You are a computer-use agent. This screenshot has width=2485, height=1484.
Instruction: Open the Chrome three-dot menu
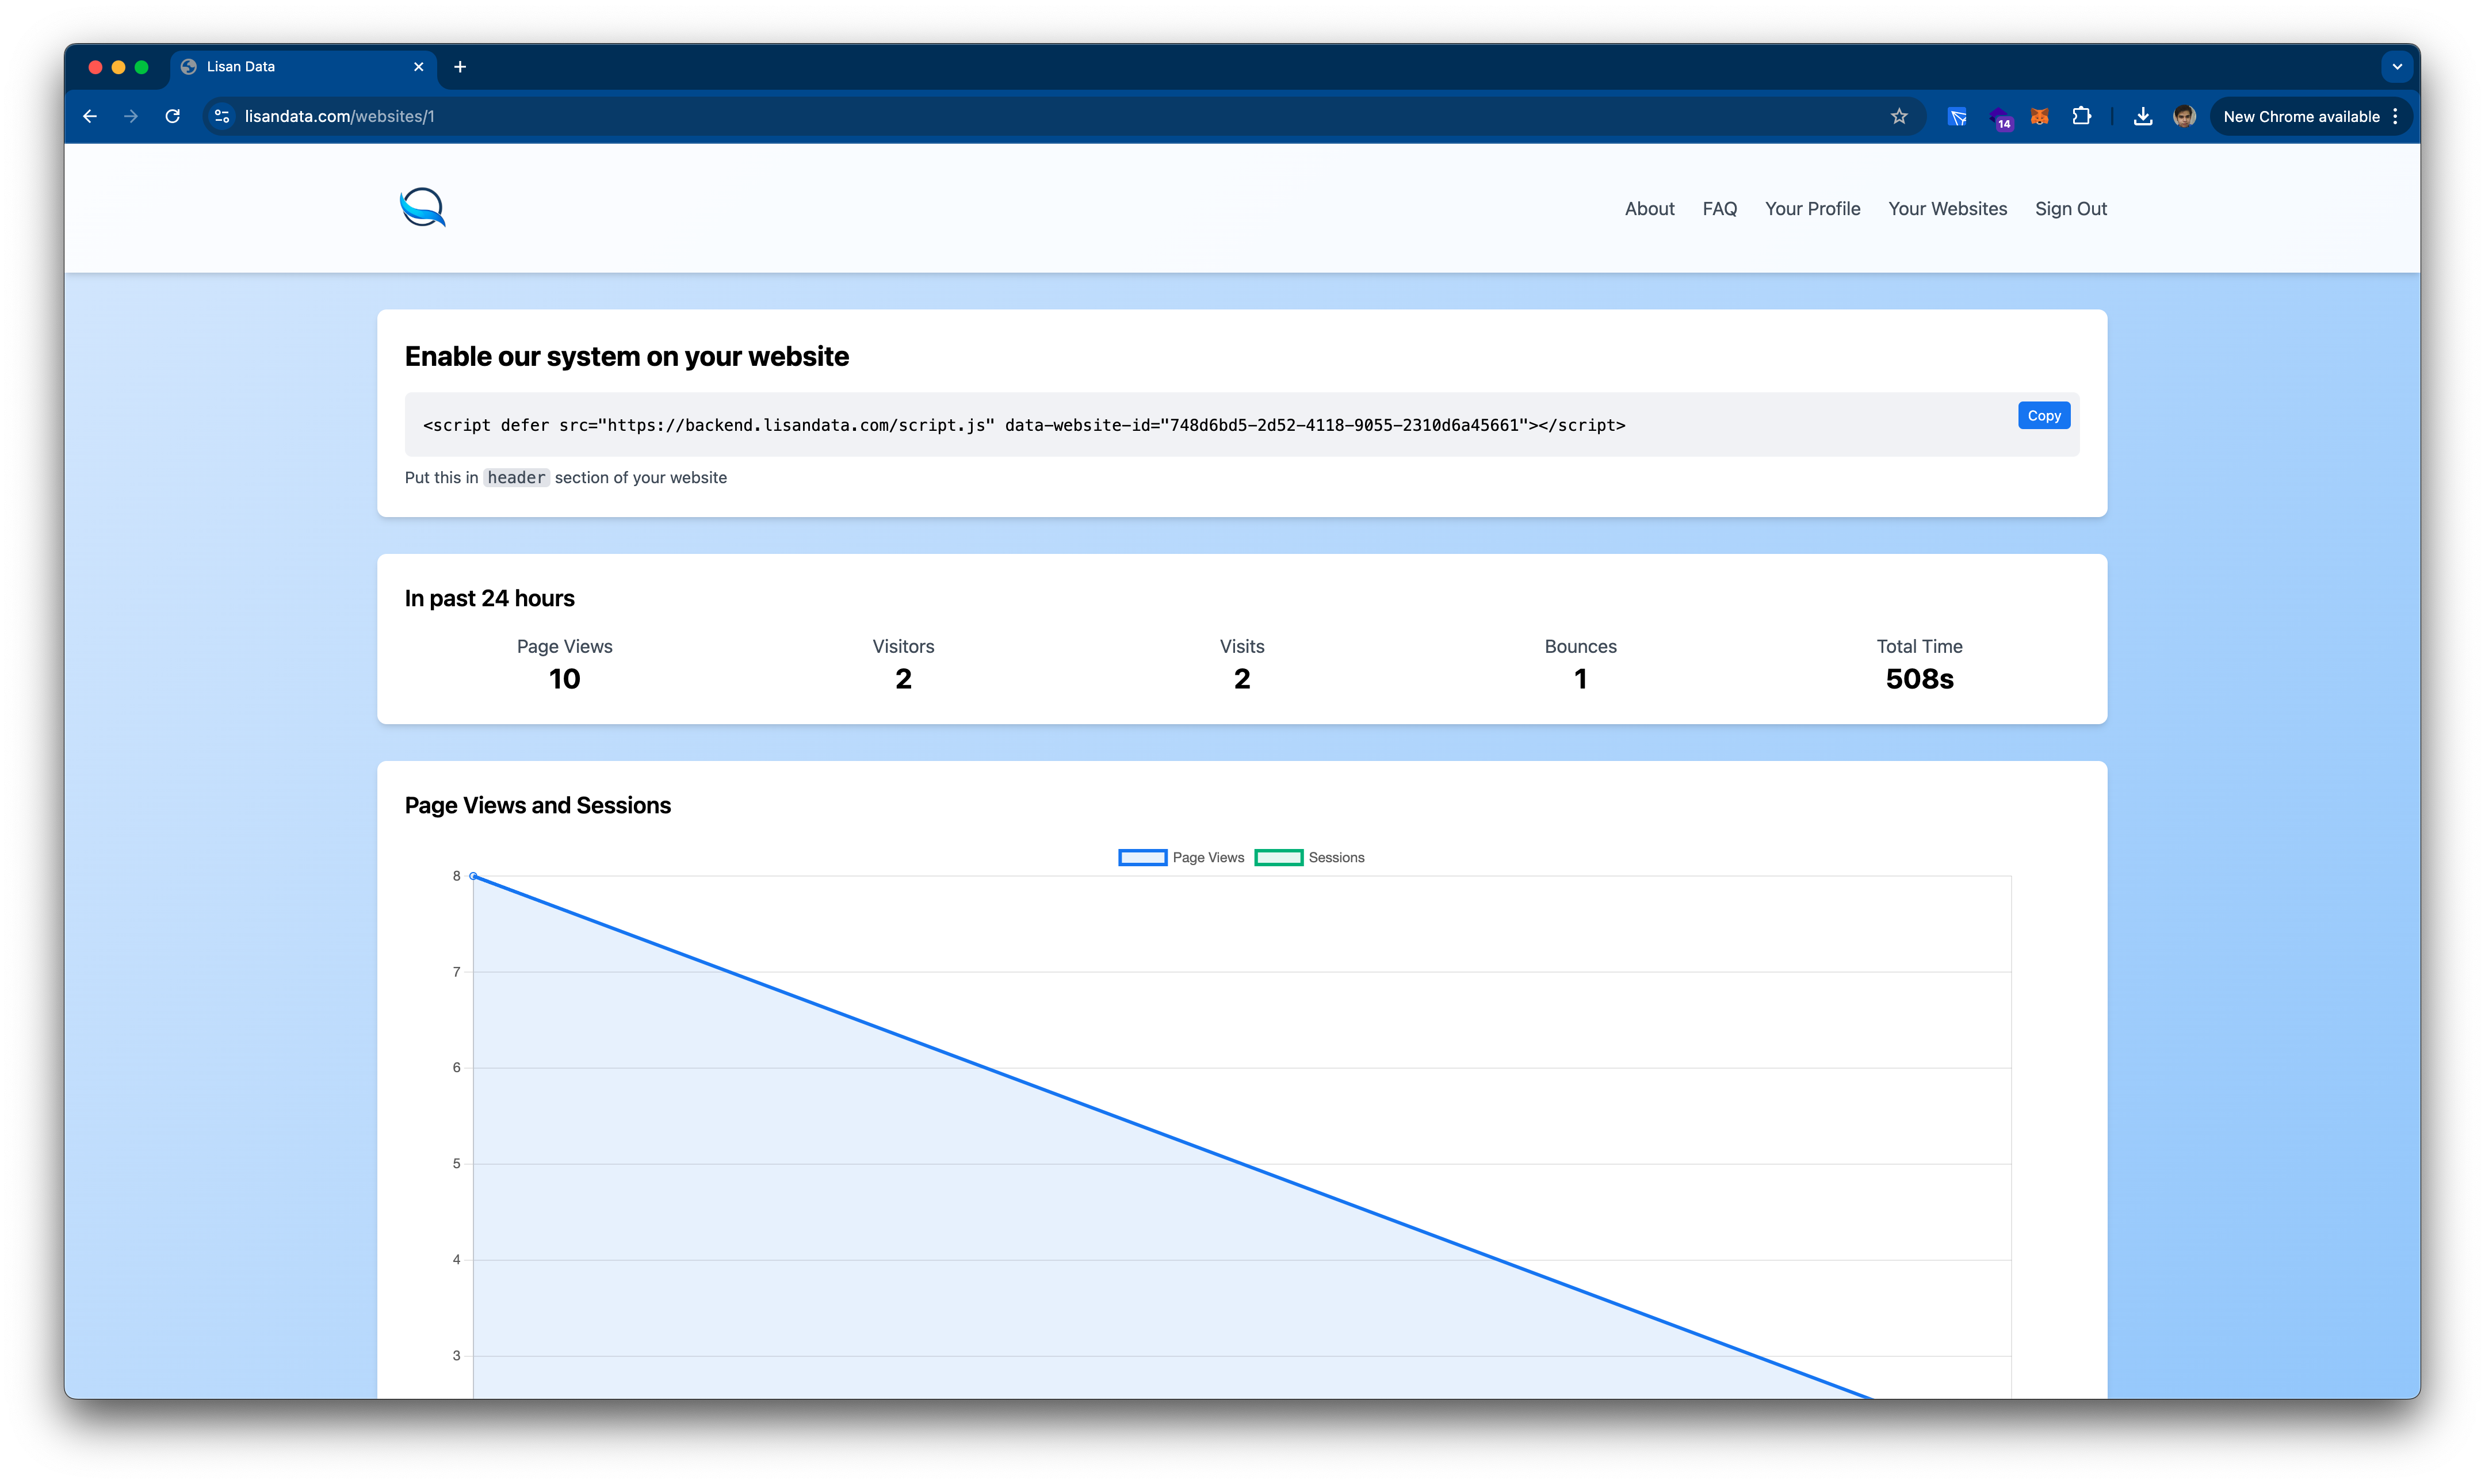2395,117
